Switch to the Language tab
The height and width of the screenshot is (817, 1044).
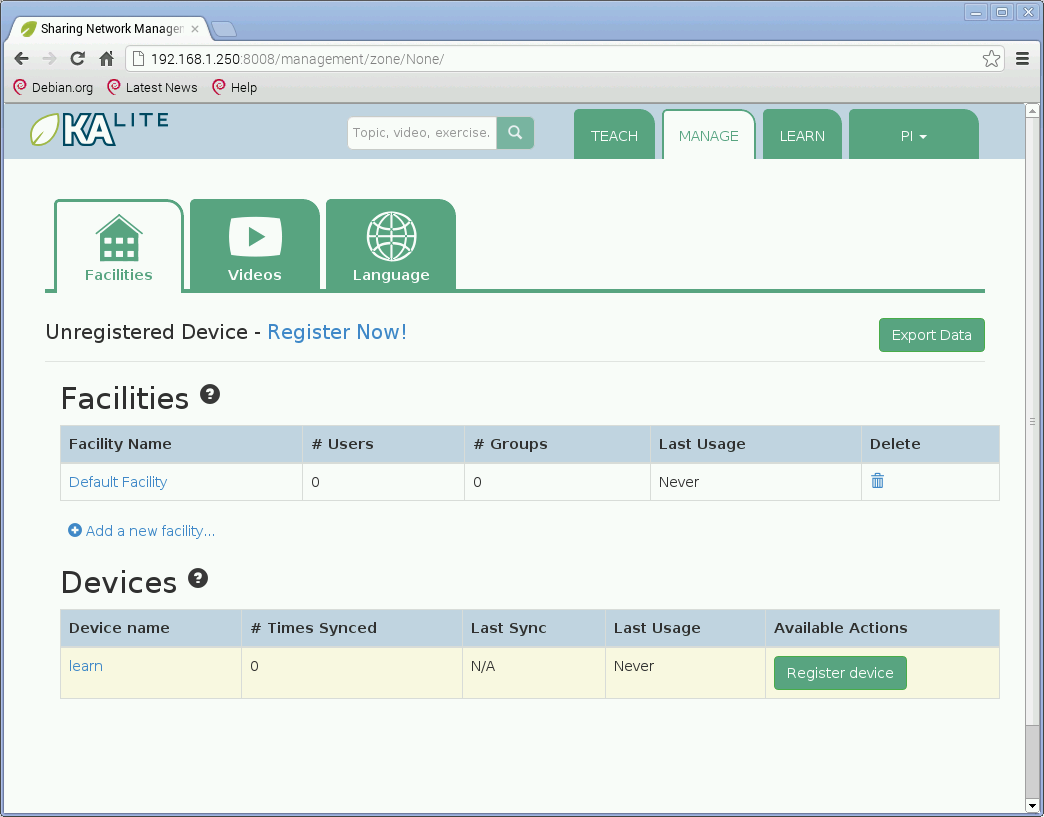tap(391, 246)
